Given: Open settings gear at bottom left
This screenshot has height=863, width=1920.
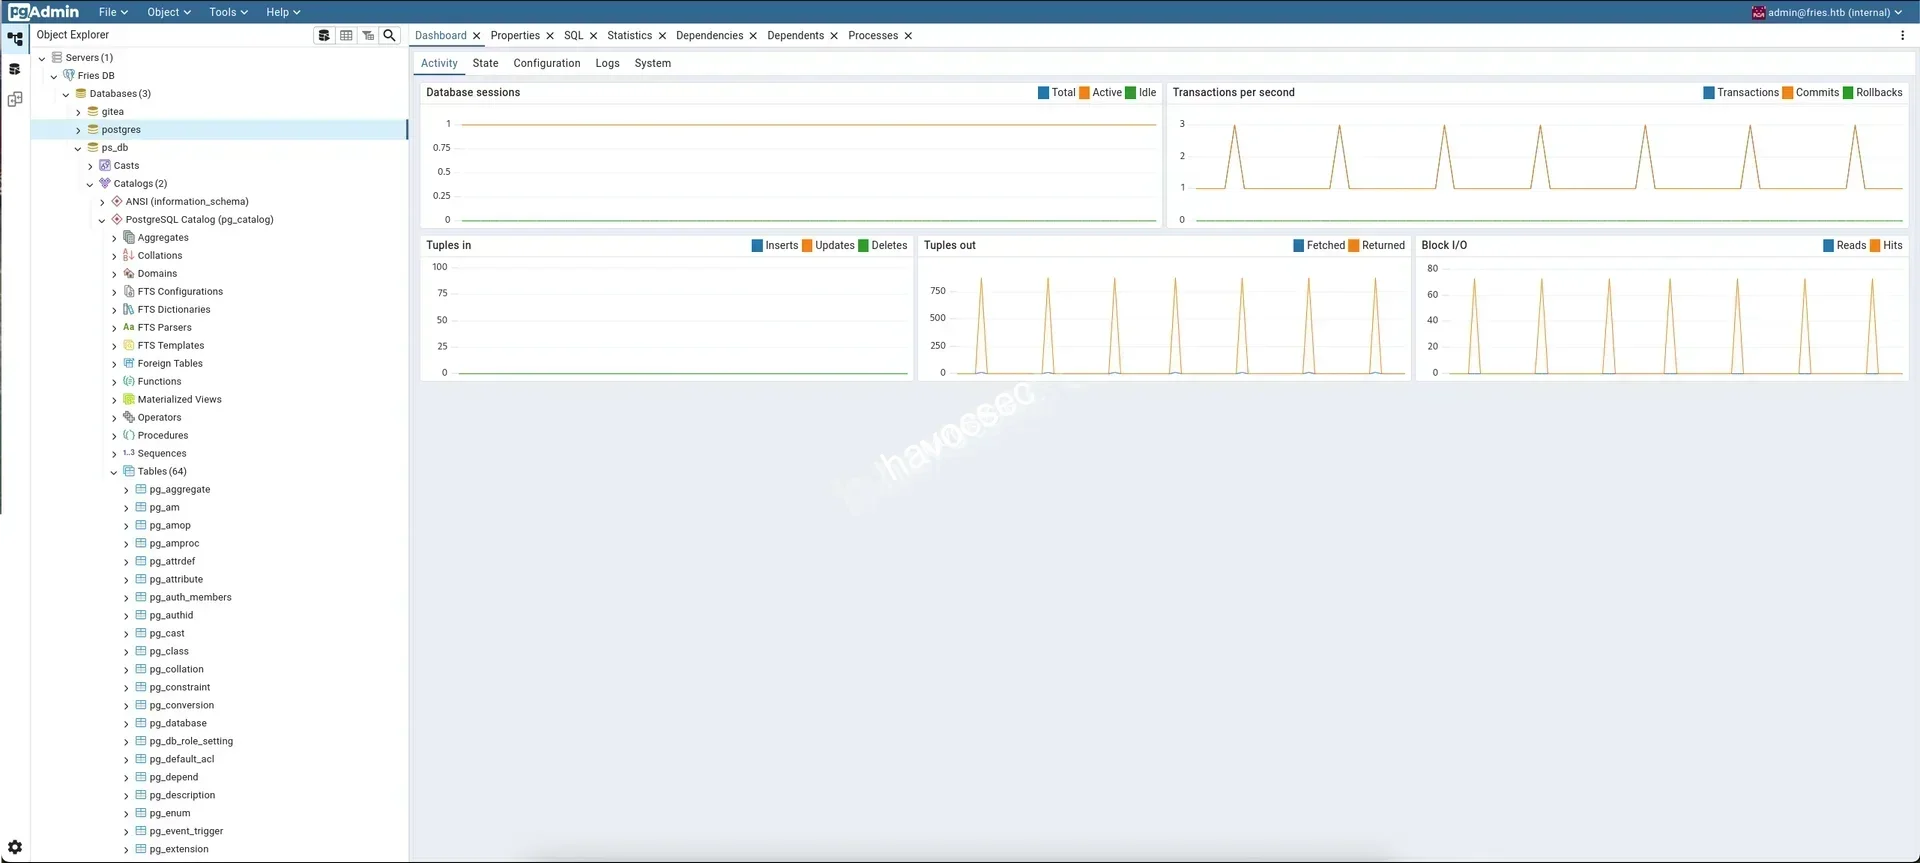Looking at the screenshot, I should point(15,847).
